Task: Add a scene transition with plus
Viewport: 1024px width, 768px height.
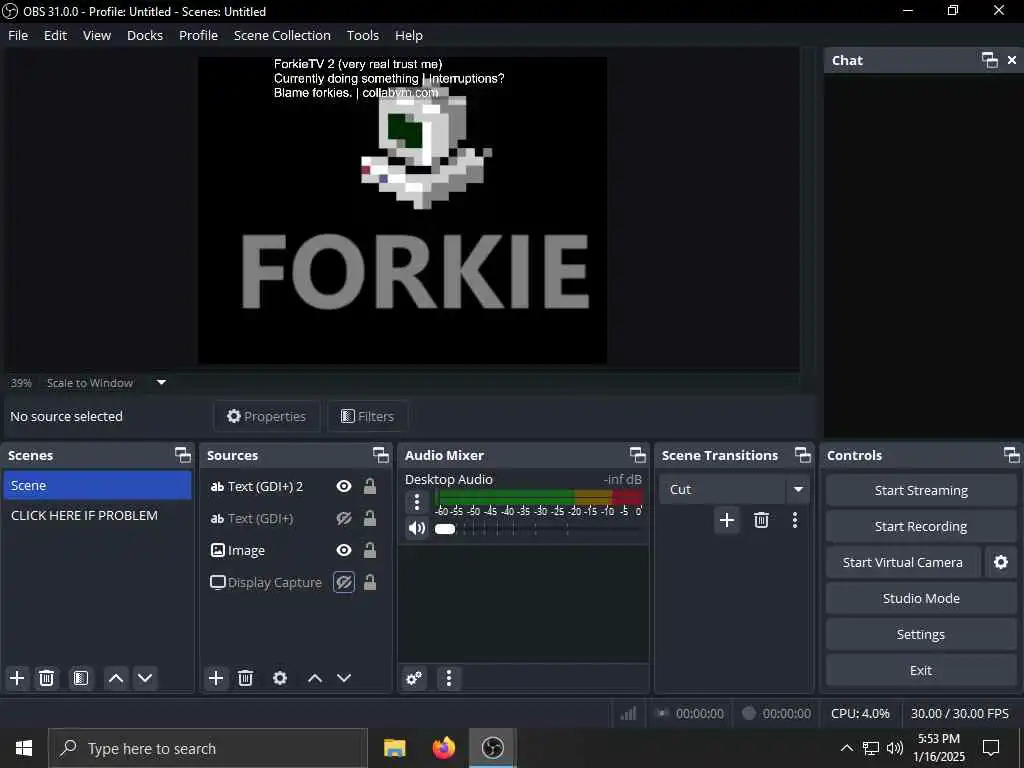Action: (727, 520)
